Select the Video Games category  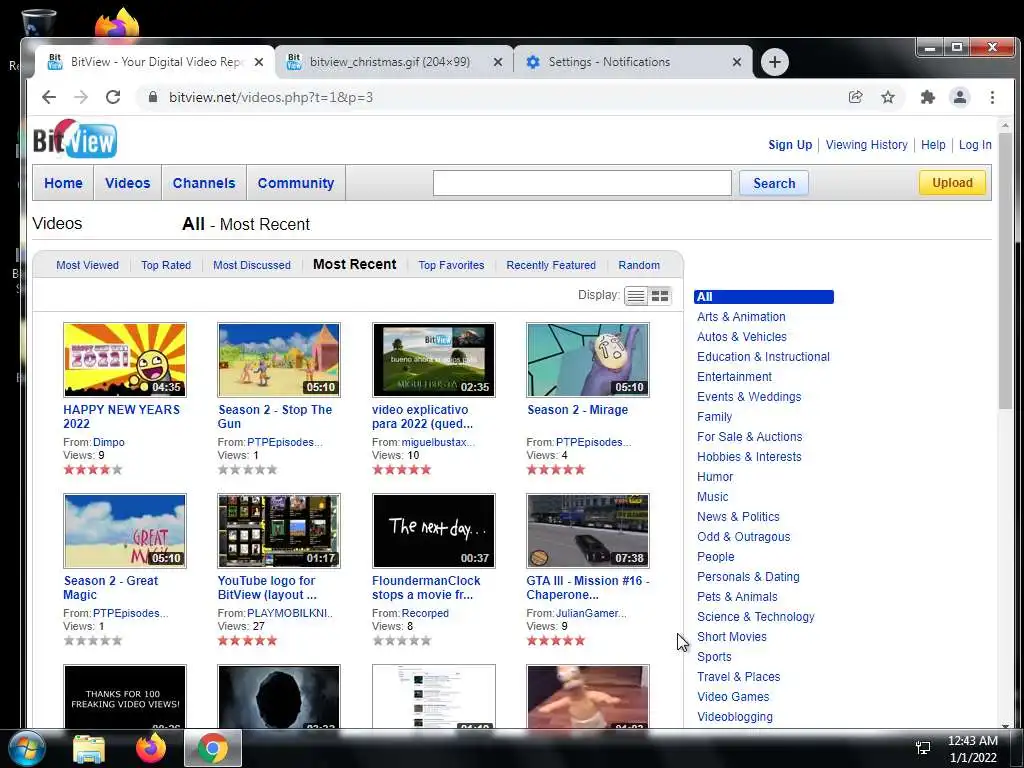[x=733, y=697]
